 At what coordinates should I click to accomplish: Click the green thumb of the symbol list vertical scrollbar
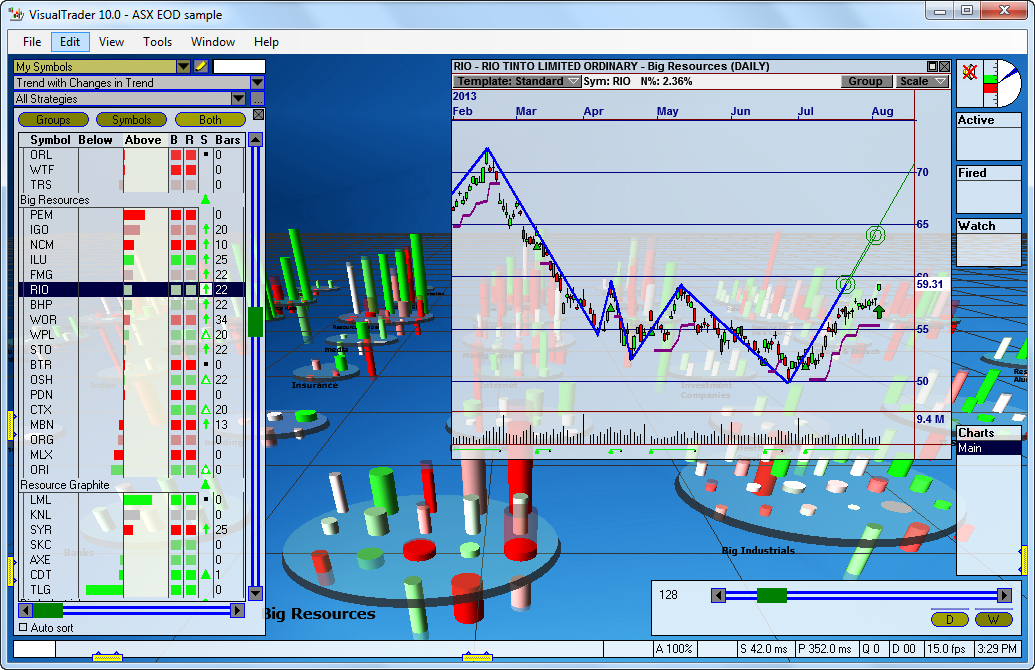coord(255,321)
